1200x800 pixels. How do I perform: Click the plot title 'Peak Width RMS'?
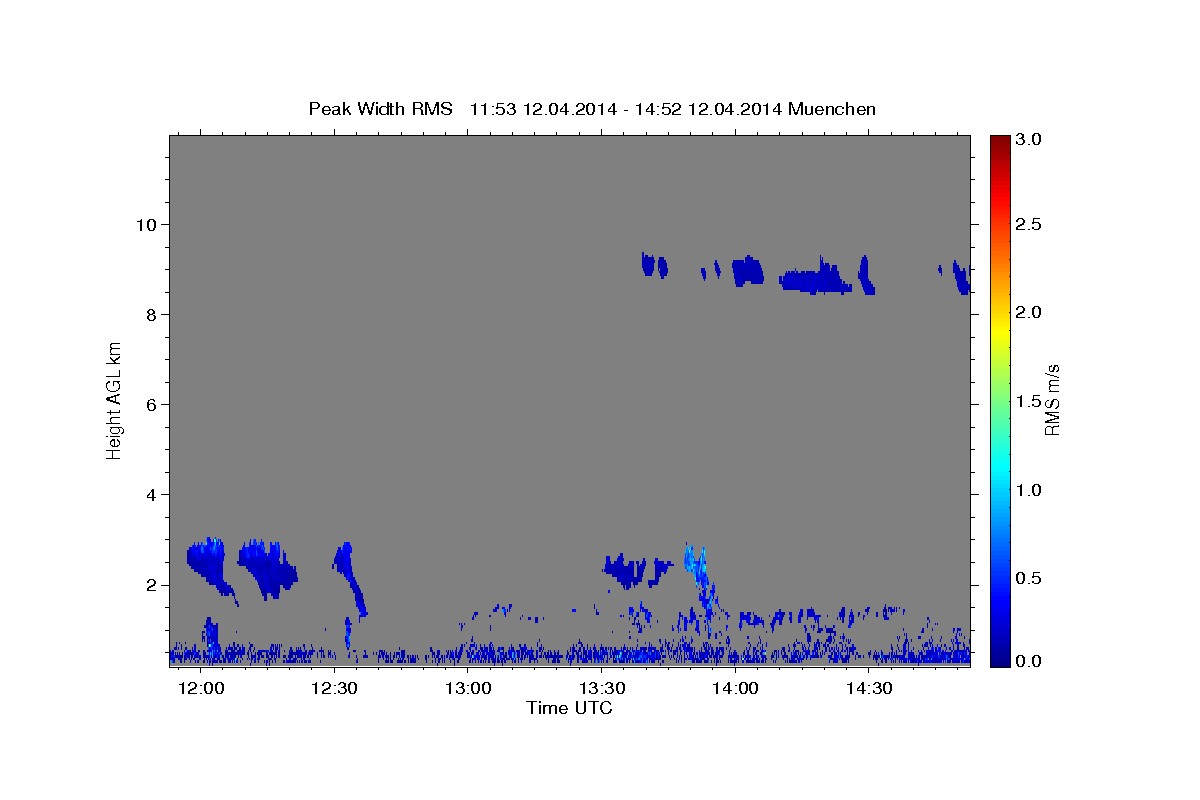pyautogui.click(x=380, y=109)
